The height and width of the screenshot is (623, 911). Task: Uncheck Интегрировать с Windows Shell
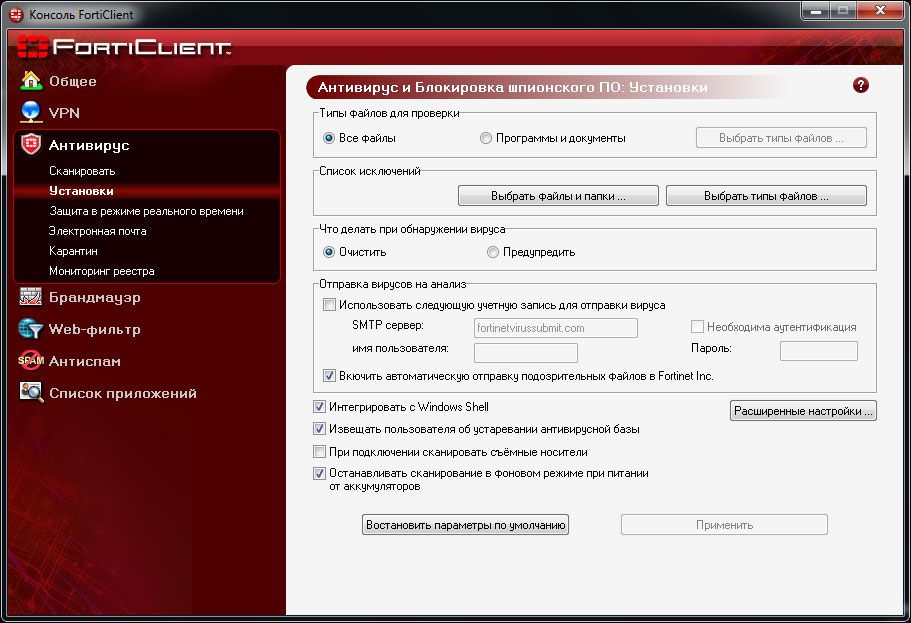point(320,406)
